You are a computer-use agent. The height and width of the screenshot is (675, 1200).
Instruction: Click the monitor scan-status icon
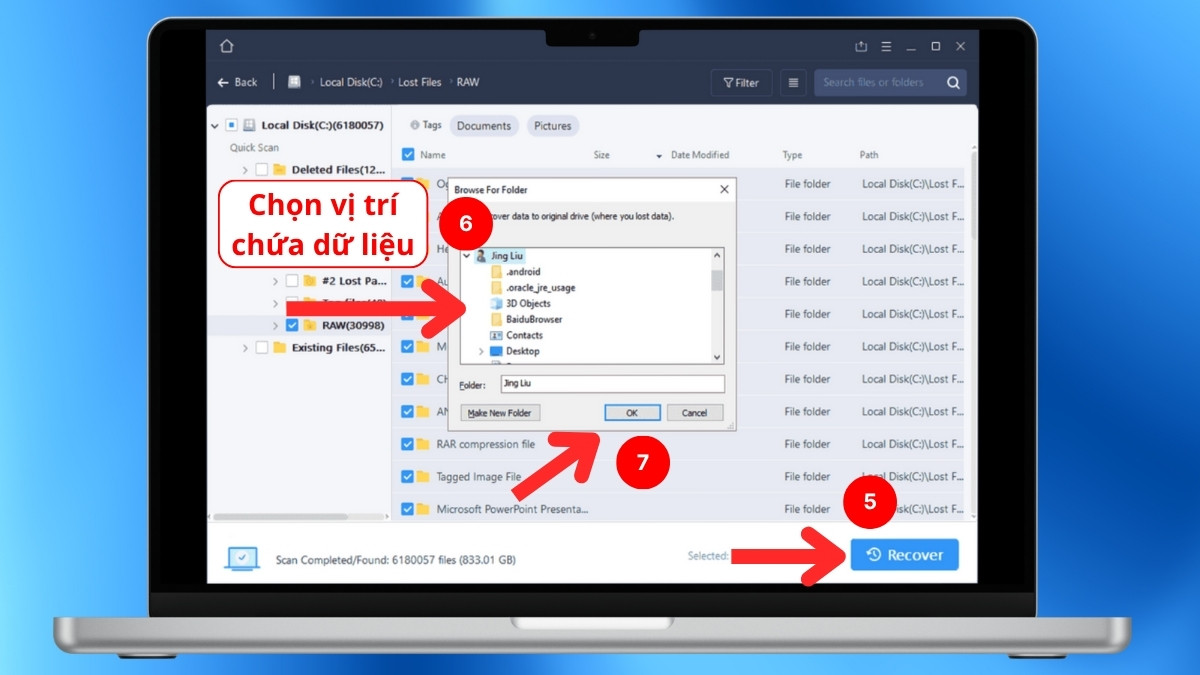click(242, 558)
